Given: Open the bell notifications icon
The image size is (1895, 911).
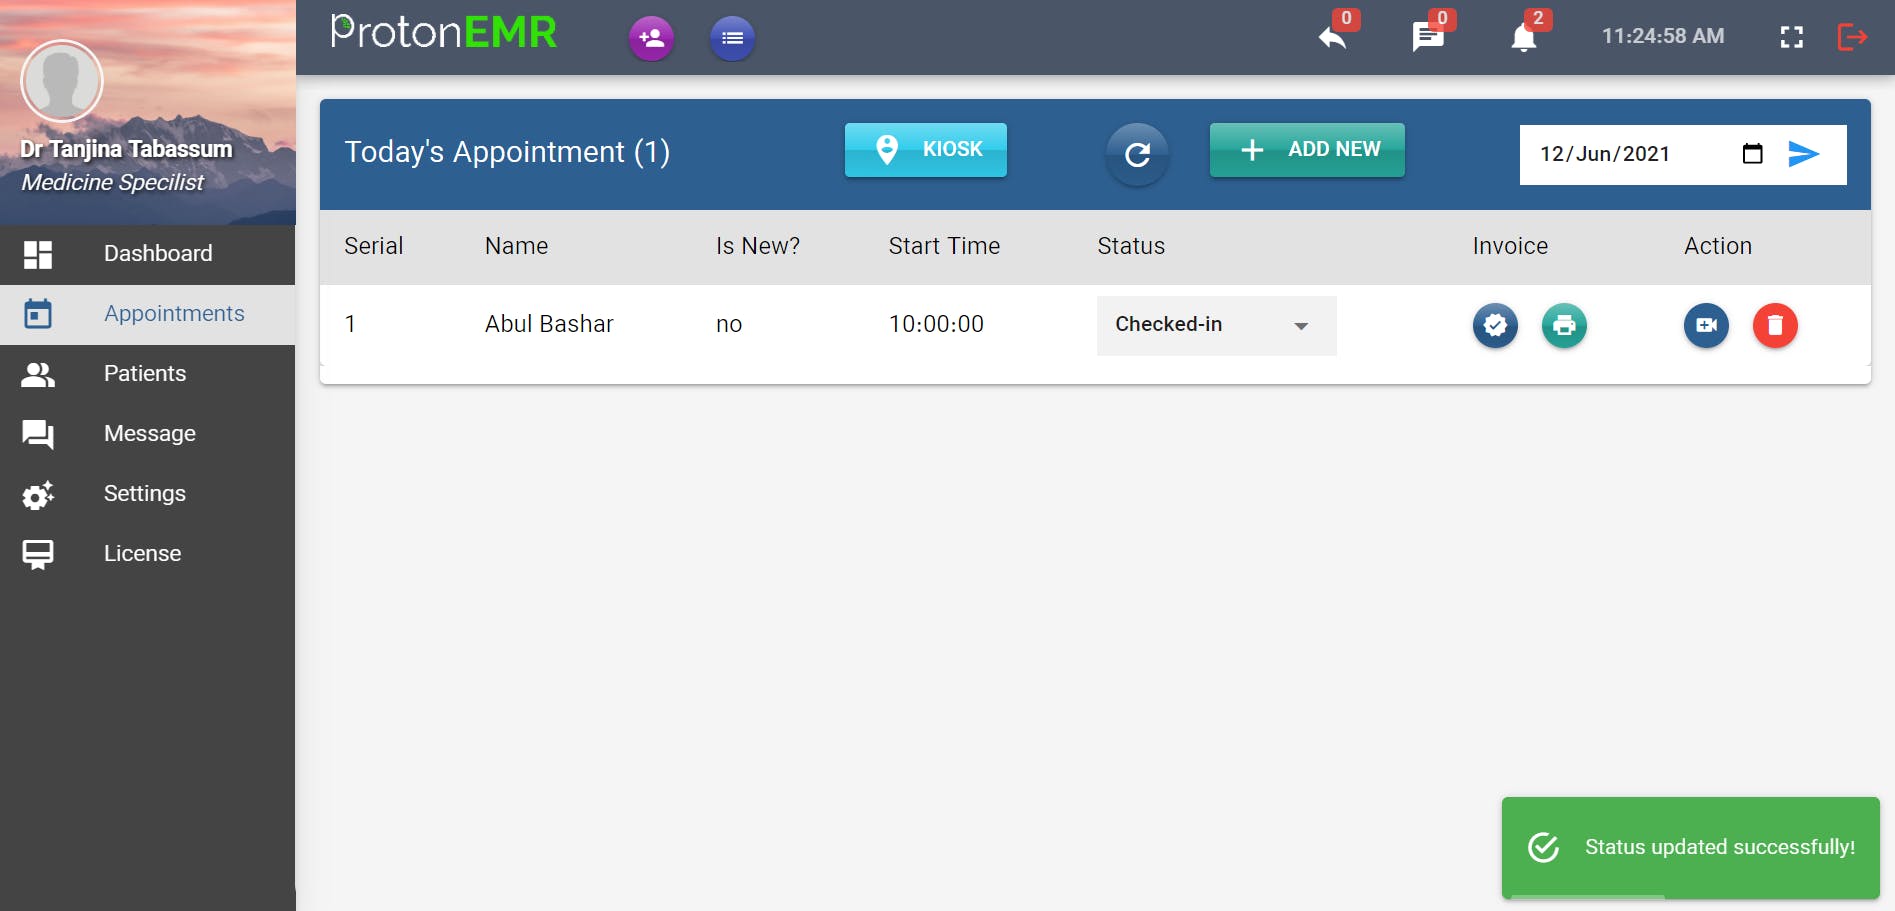Looking at the screenshot, I should 1523,37.
